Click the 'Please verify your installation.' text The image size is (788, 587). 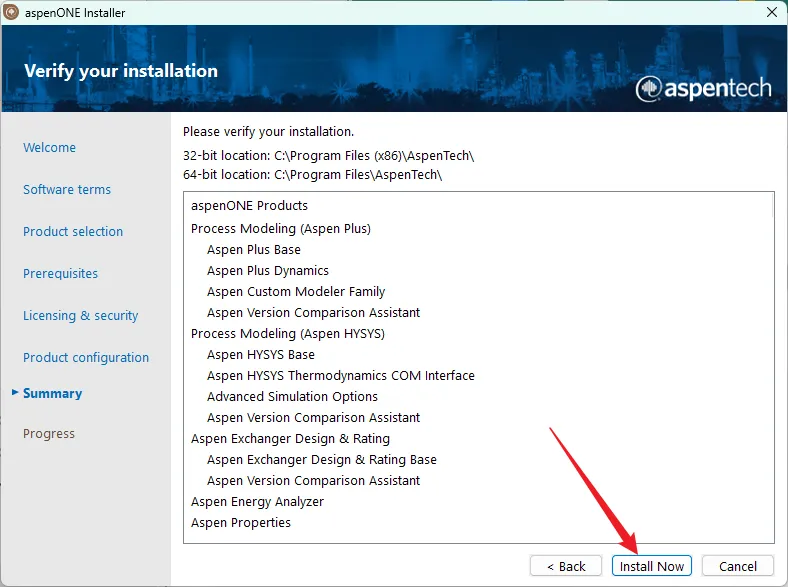tap(268, 132)
